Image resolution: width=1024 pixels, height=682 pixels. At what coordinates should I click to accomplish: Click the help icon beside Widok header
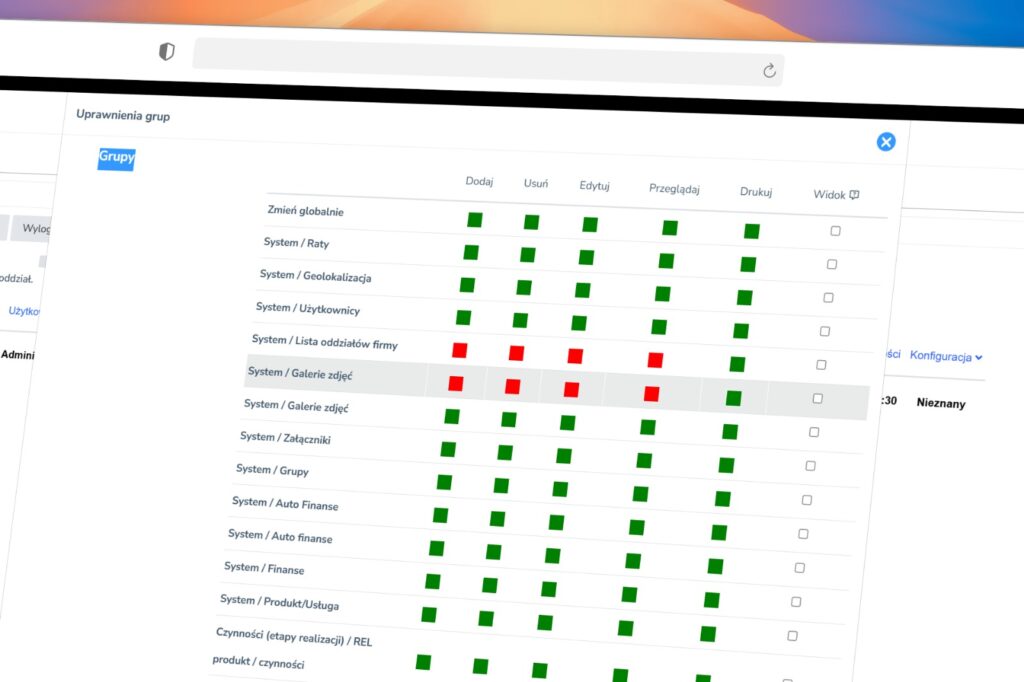[x=854, y=195]
